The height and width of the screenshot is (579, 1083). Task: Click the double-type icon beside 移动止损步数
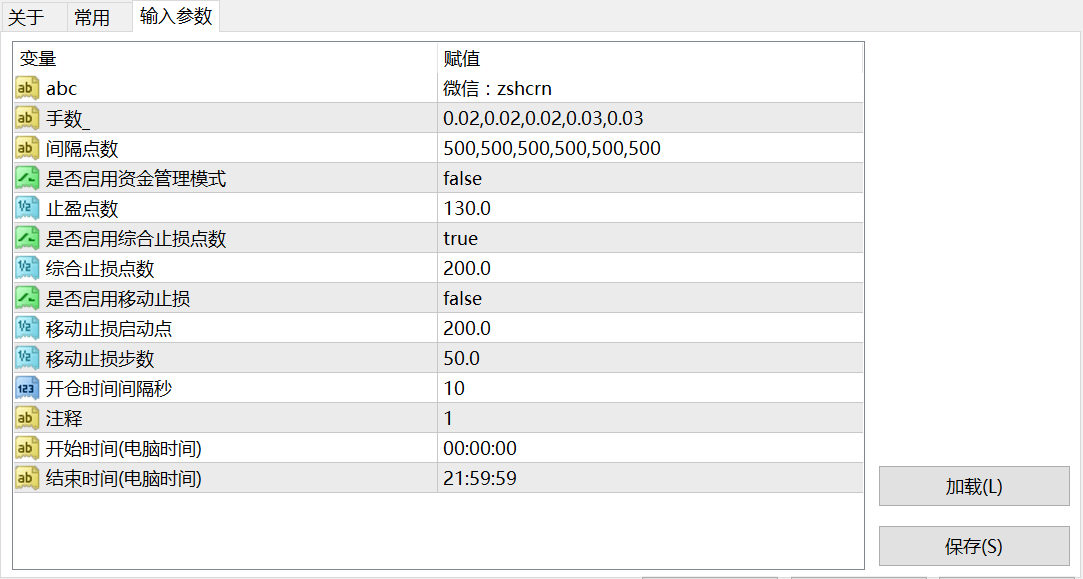pos(27,358)
